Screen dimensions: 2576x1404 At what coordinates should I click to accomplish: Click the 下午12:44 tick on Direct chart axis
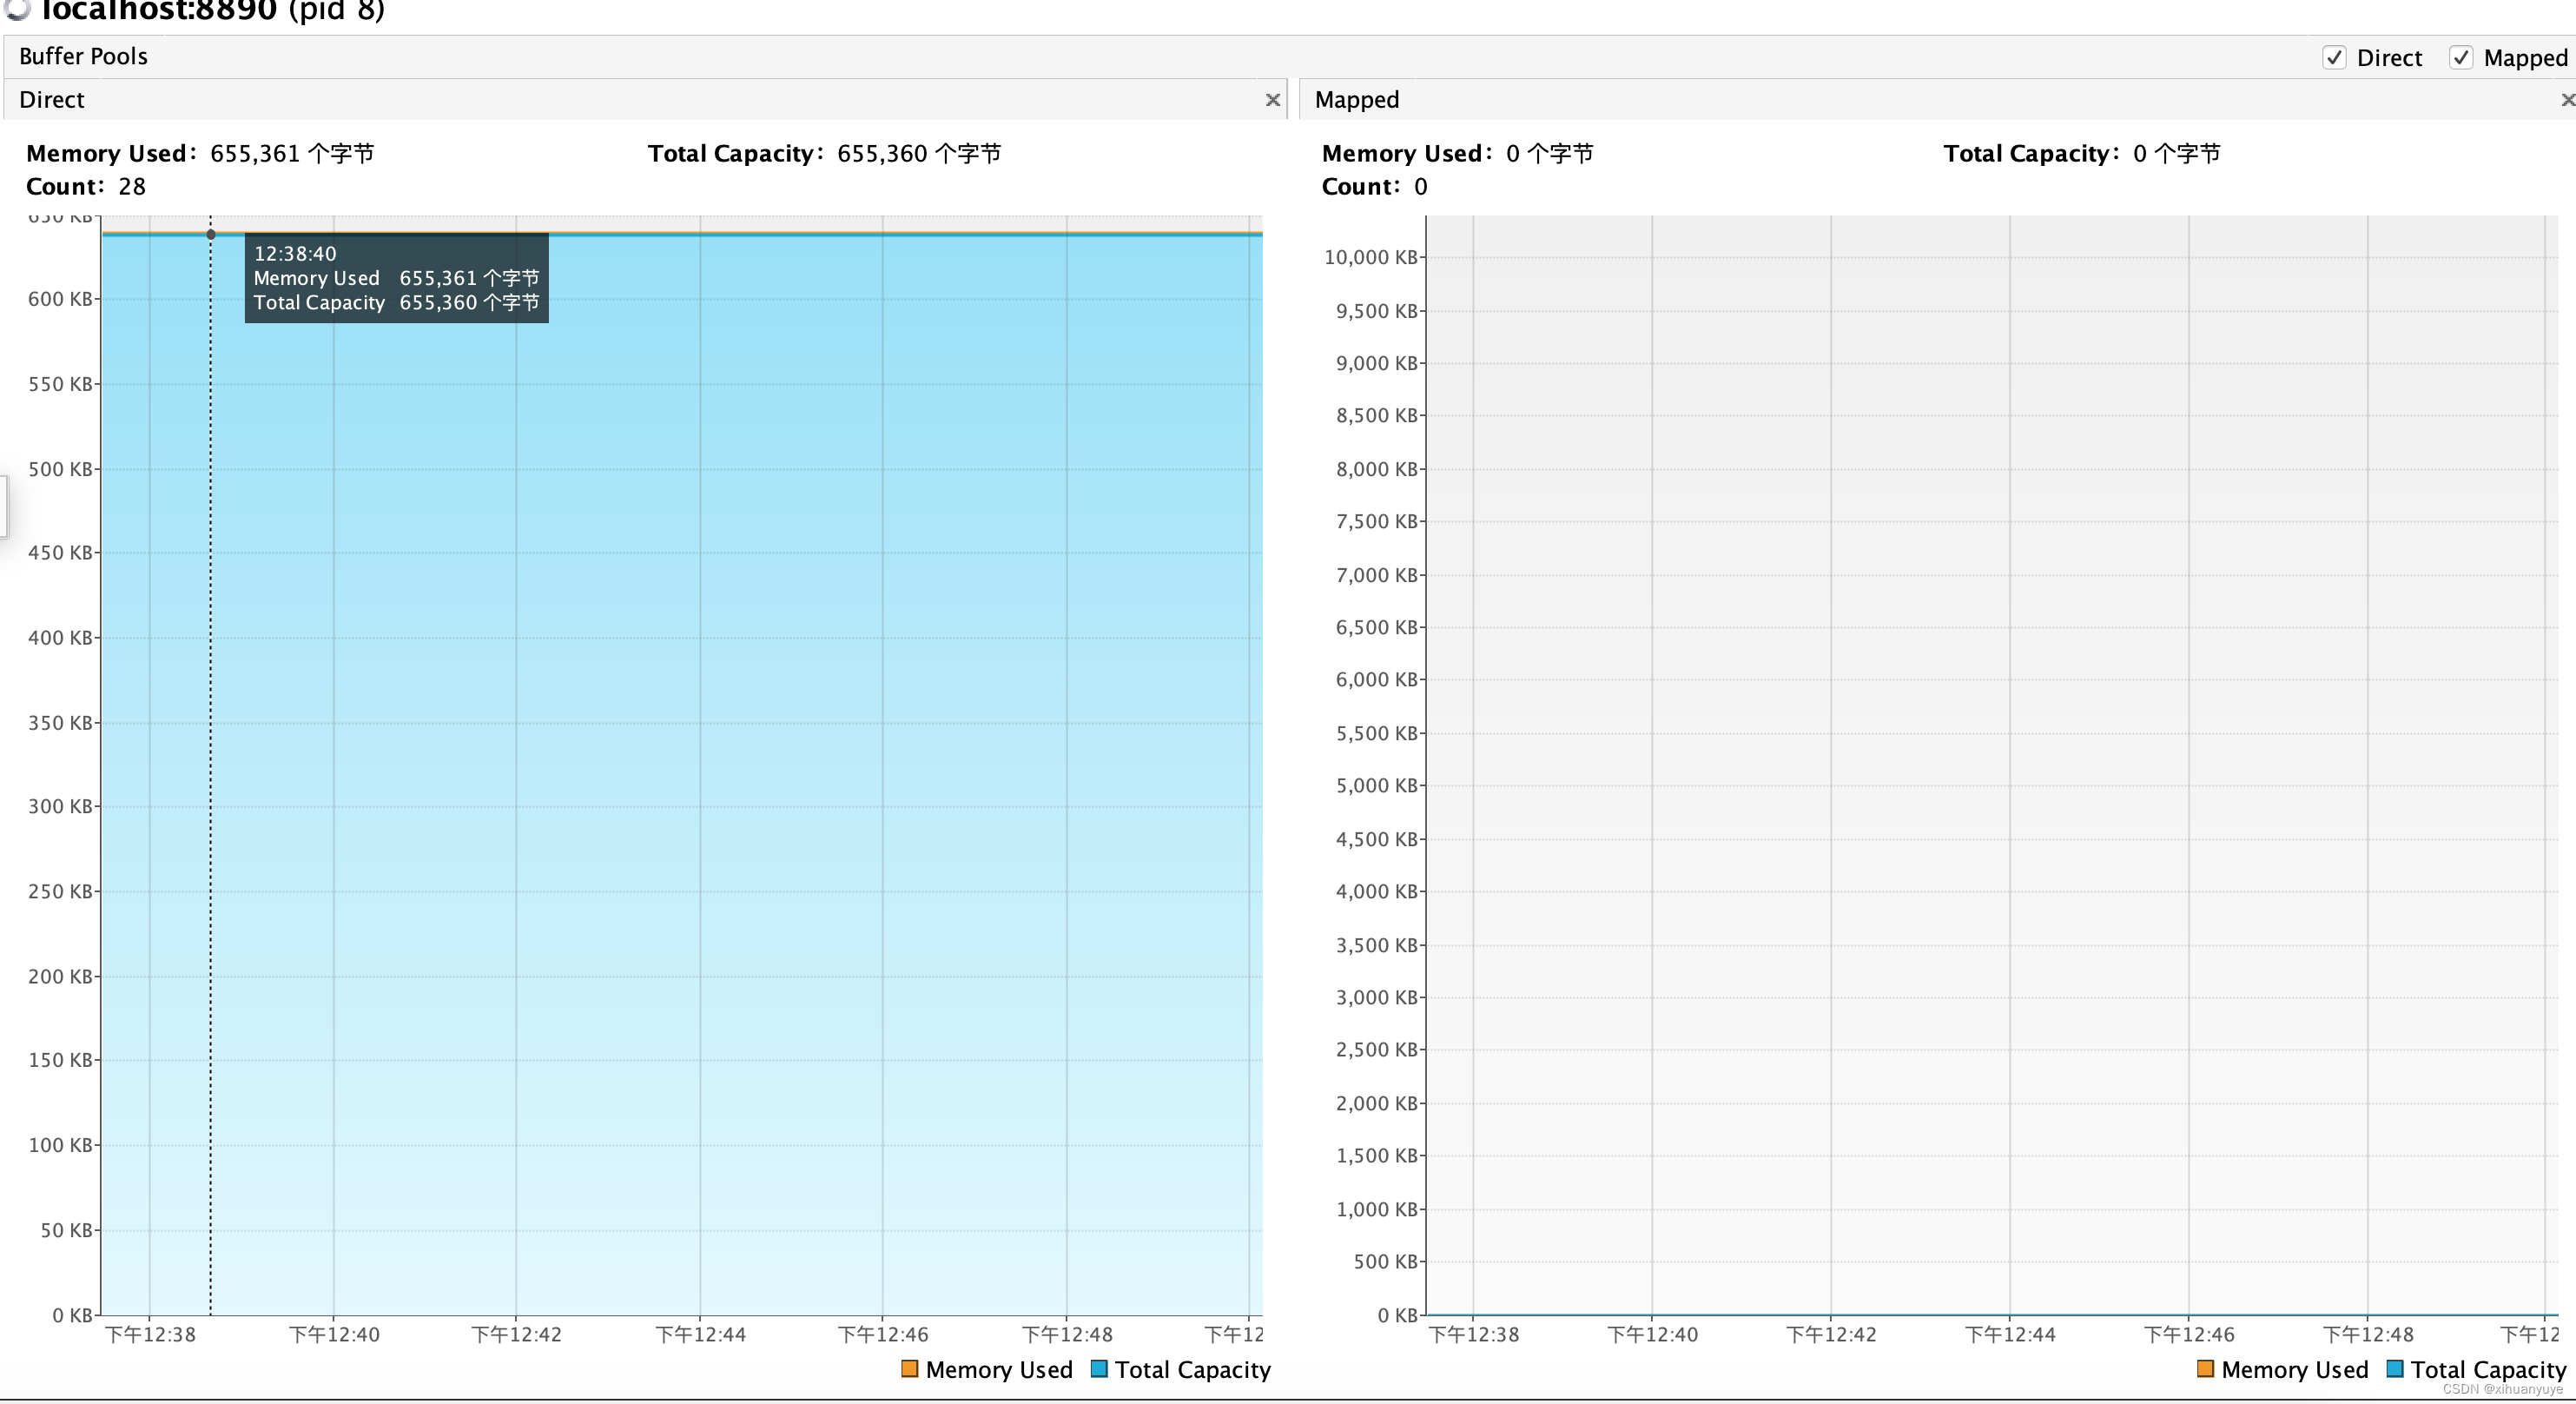coord(700,1335)
